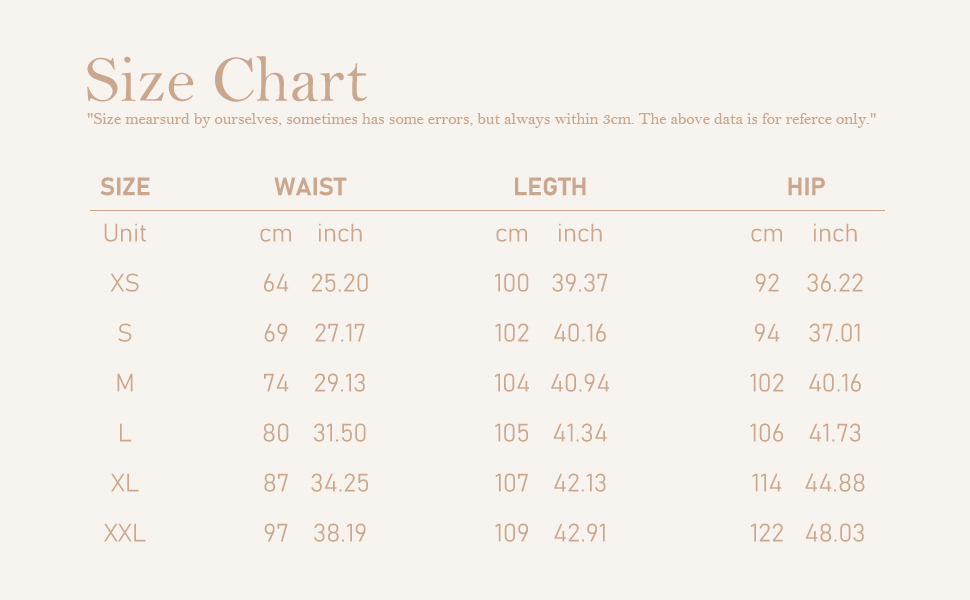
Task: Click the SIZE column header
Action: [125, 187]
